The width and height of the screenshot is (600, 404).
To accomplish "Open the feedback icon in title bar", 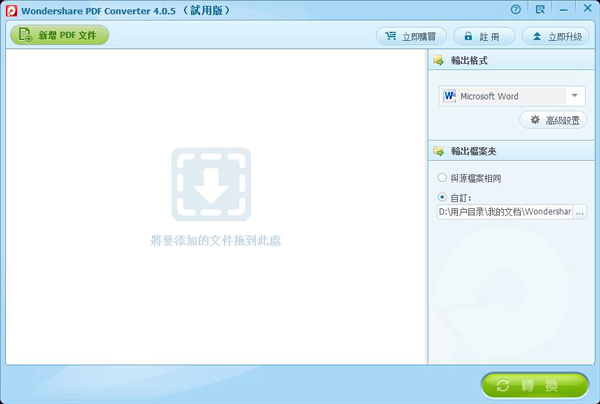I will pyautogui.click(x=540, y=10).
